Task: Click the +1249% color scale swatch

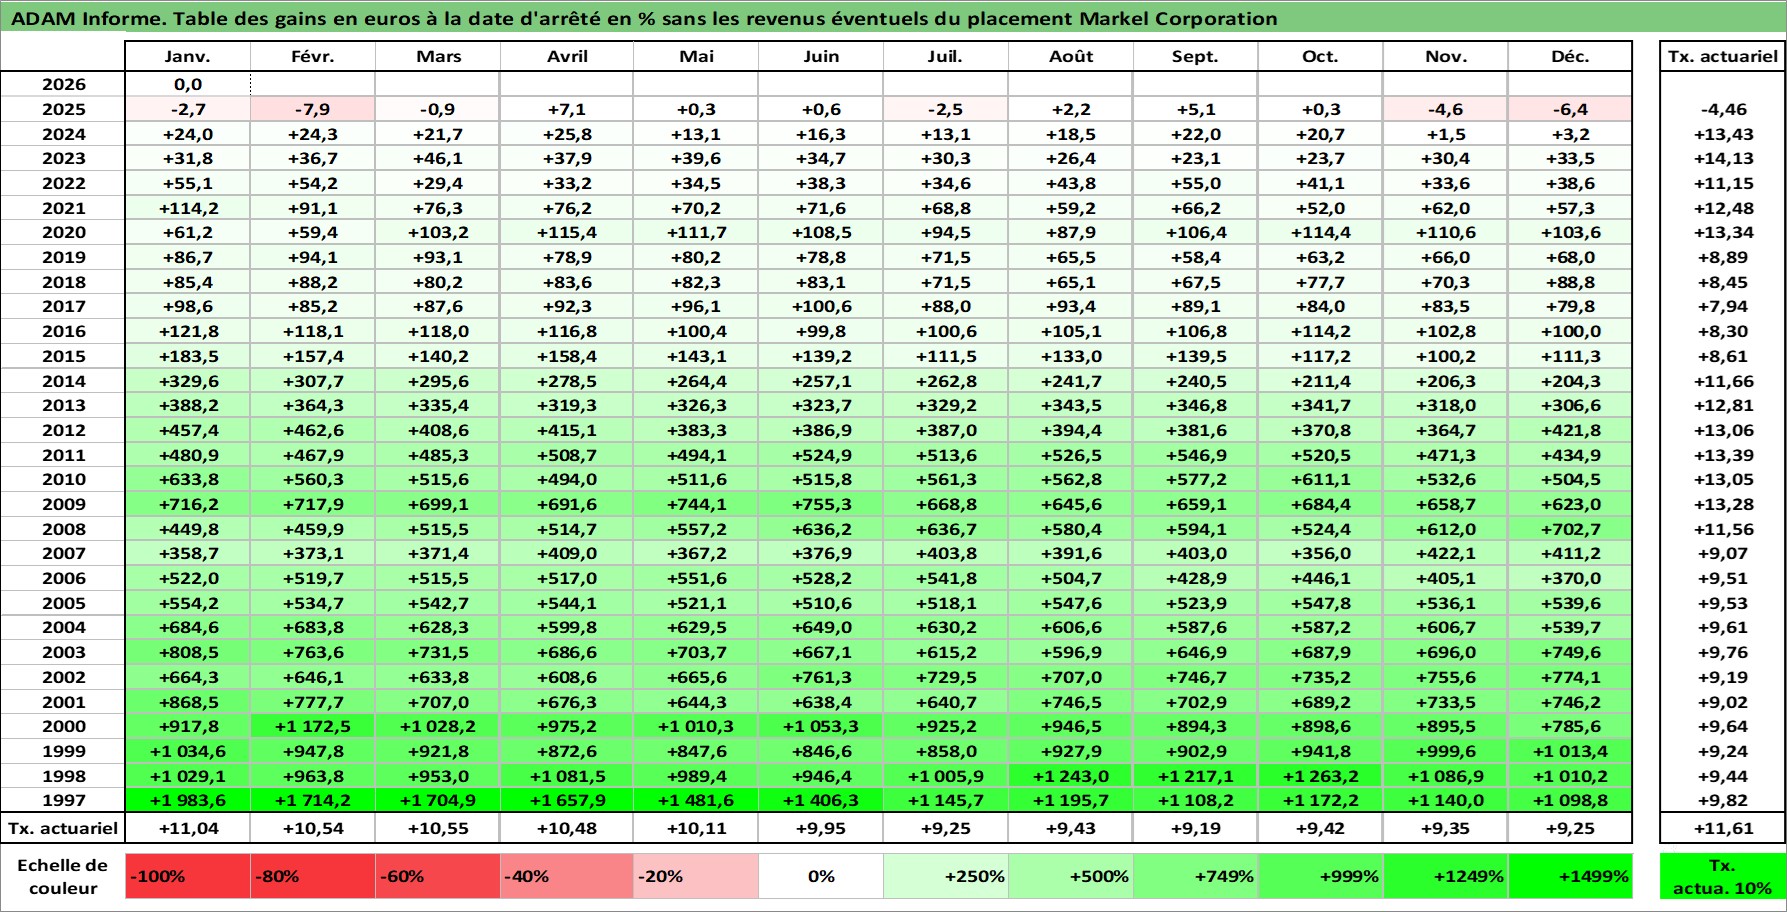Action: tap(1445, 876)
